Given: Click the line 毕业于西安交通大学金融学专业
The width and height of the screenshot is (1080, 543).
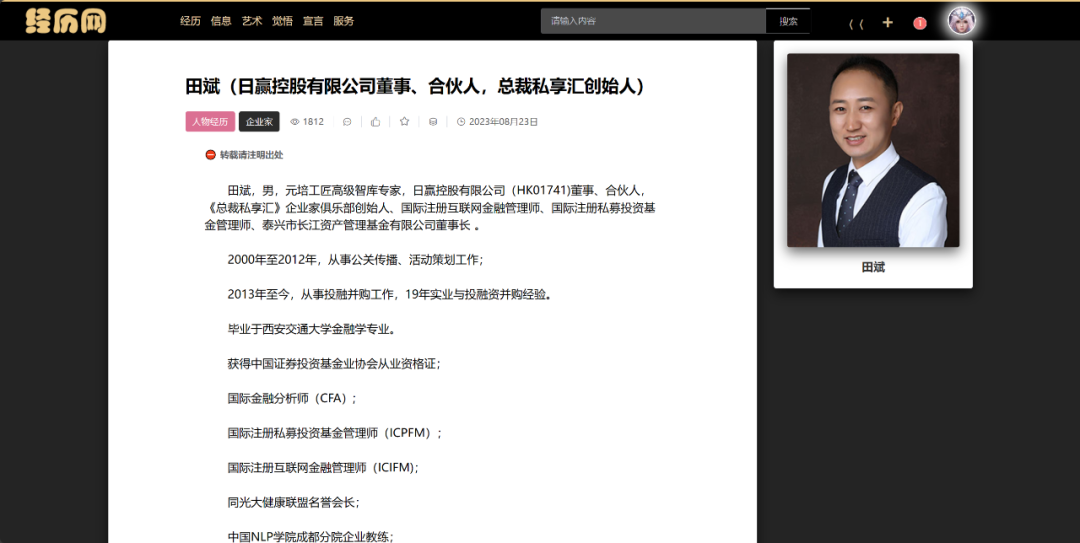Looking at the screenshot, I should [313, 329].
